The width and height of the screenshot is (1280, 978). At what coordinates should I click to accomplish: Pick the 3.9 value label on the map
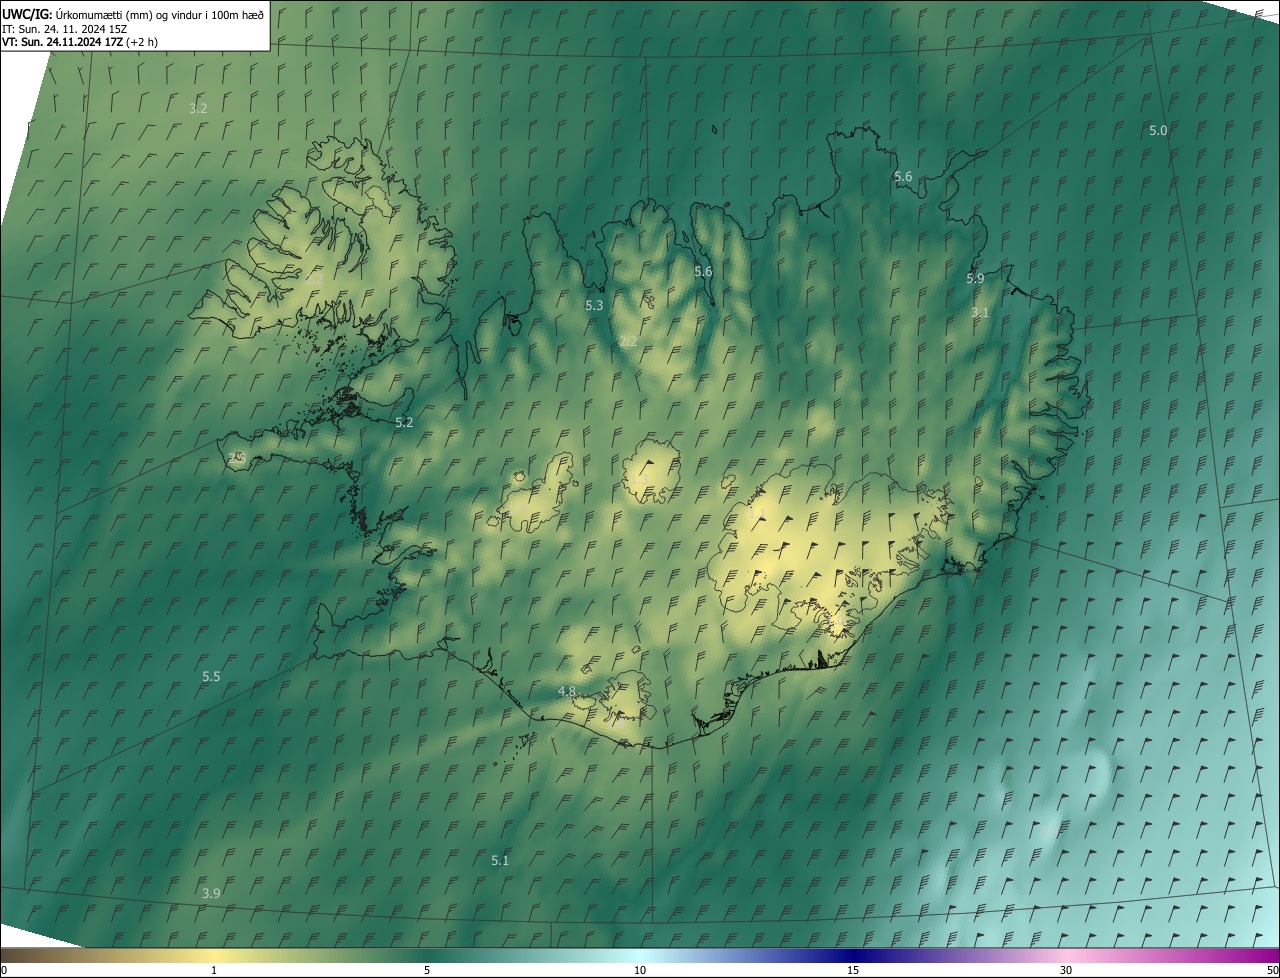(211, 894)
